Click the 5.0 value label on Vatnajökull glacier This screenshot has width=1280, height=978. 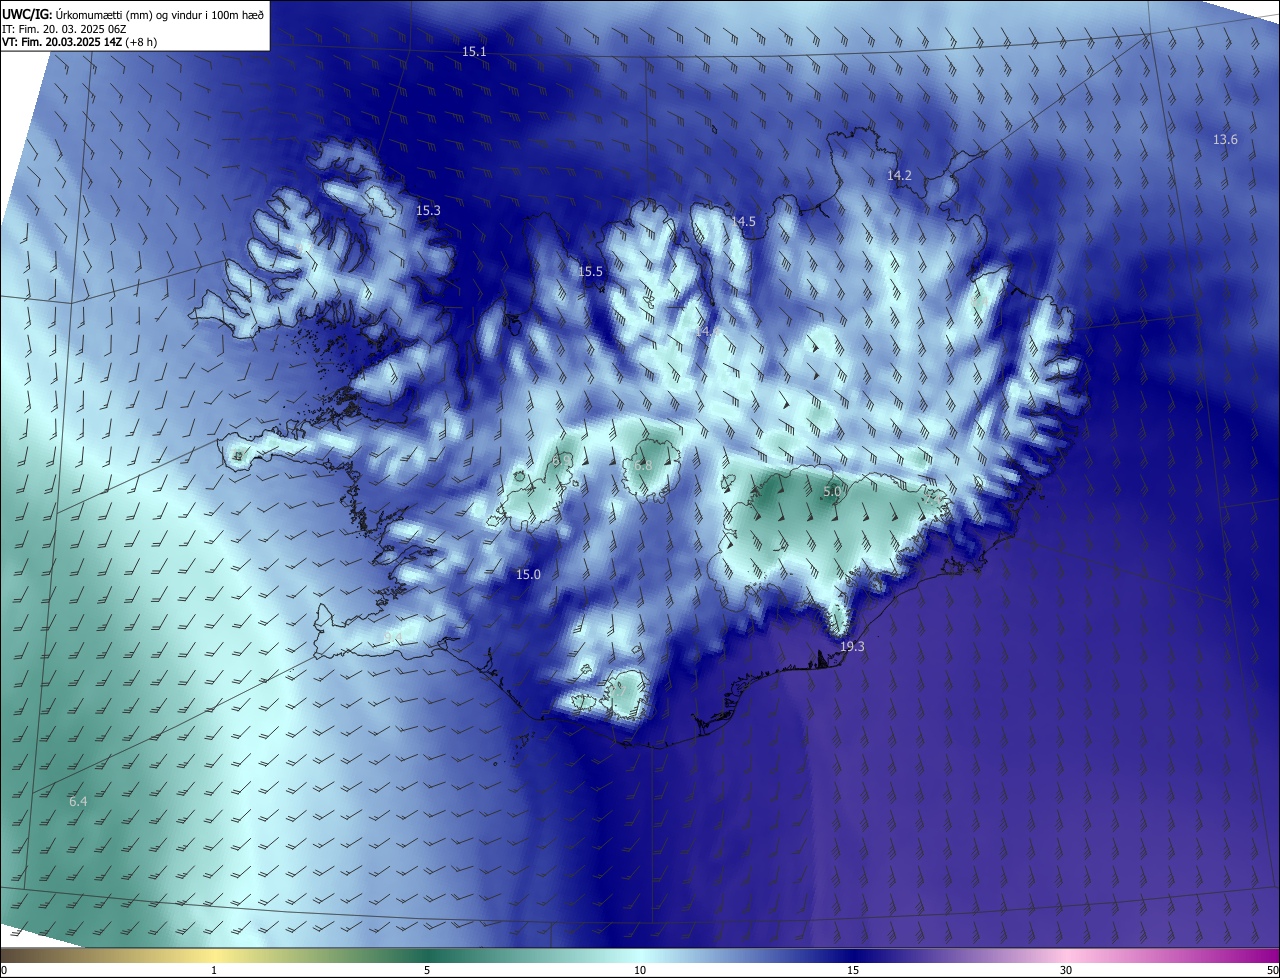[832, 492]
